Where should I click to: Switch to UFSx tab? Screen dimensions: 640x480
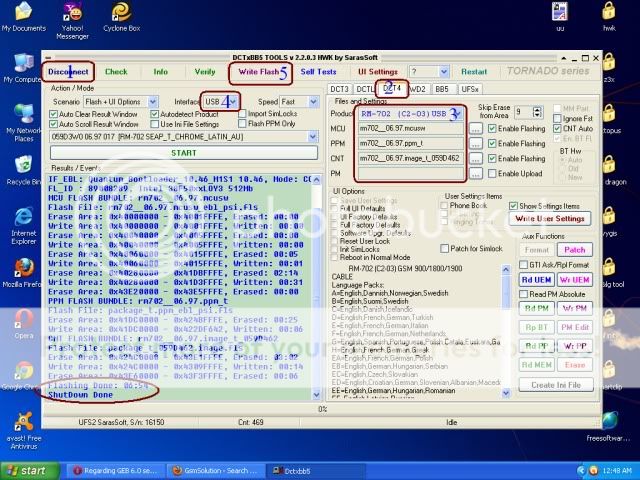(x=470, y=89)
